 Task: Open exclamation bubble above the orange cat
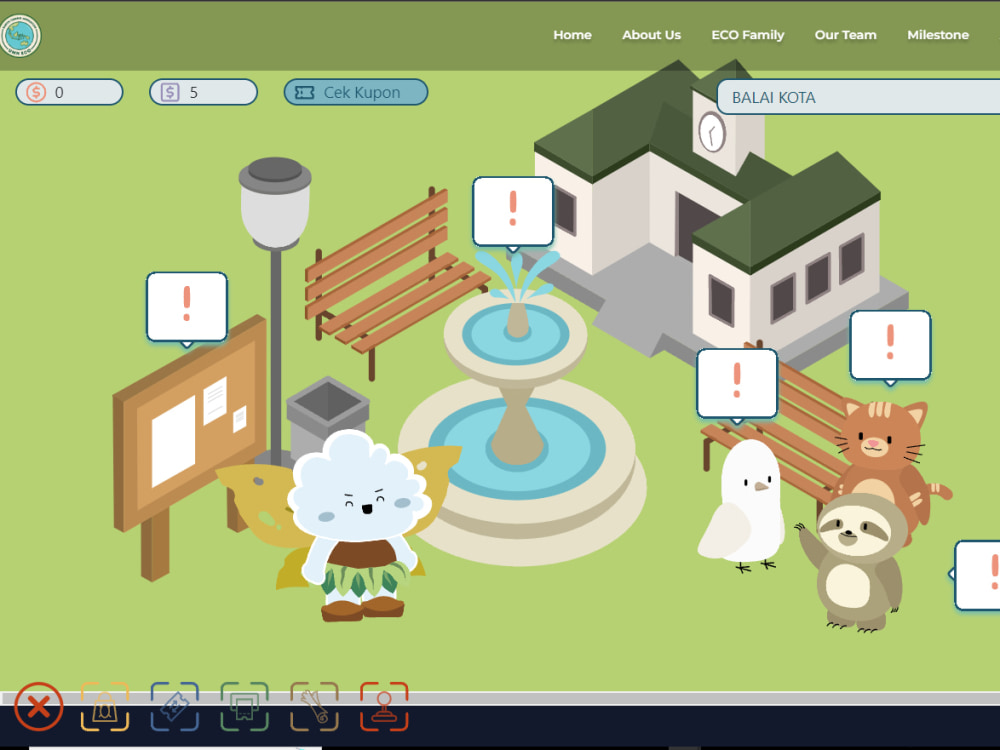click(x=890, y=347)
